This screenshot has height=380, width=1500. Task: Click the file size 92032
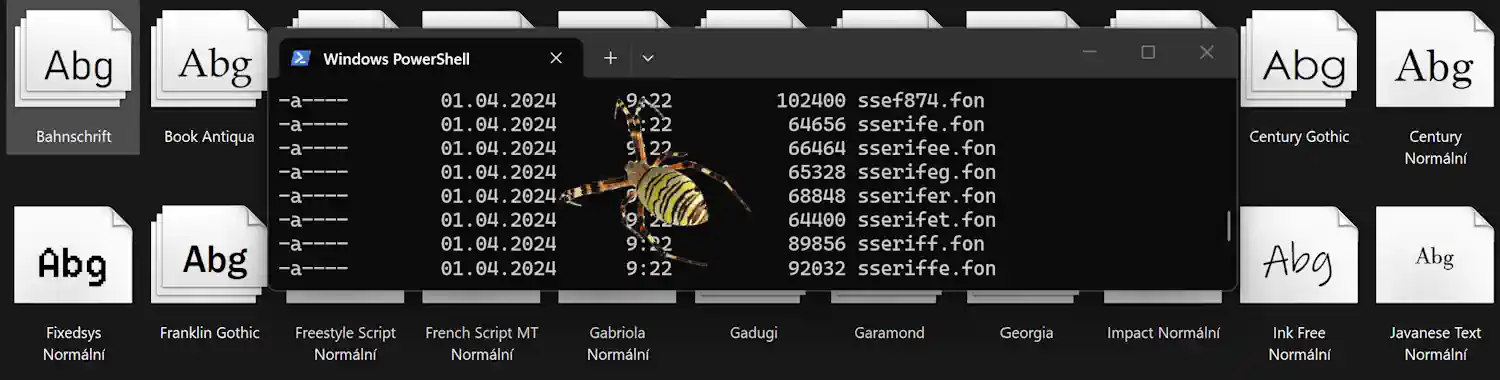[816, 268]
